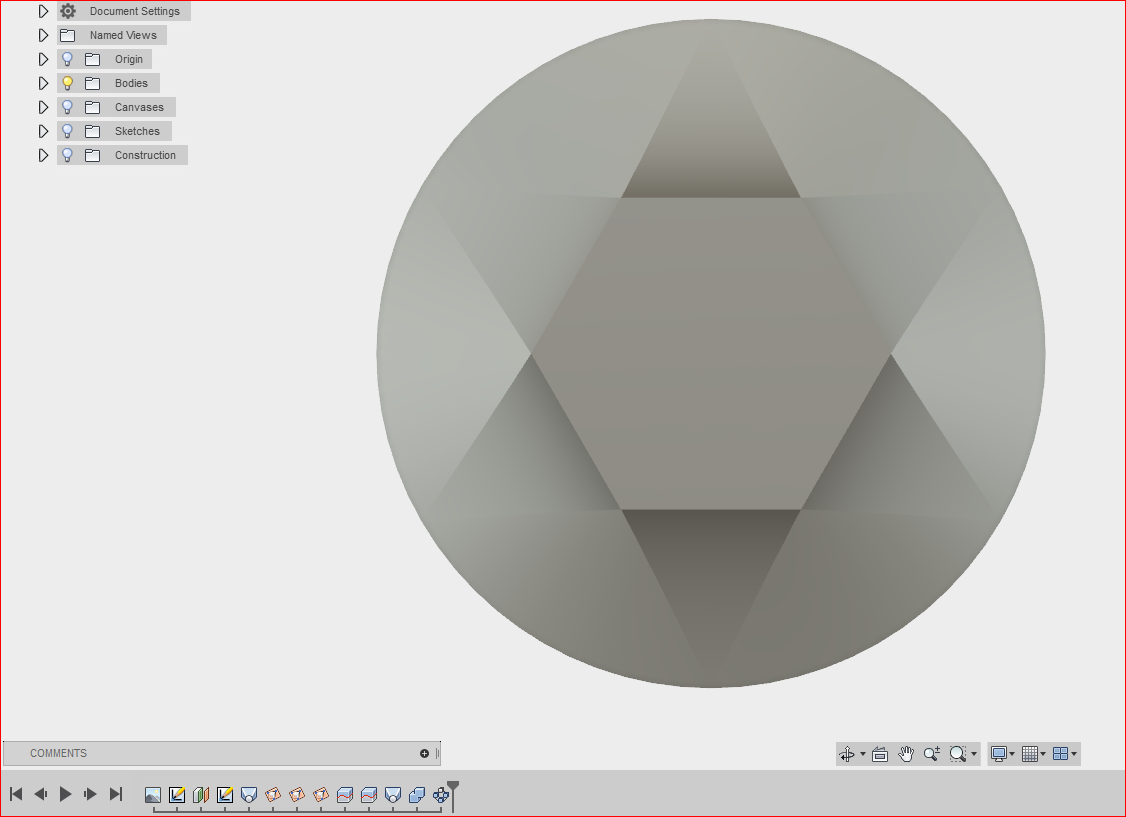
Task: Click the second revolve feature in the timeline
Action: pyautogui.click(x=393, y=795)
